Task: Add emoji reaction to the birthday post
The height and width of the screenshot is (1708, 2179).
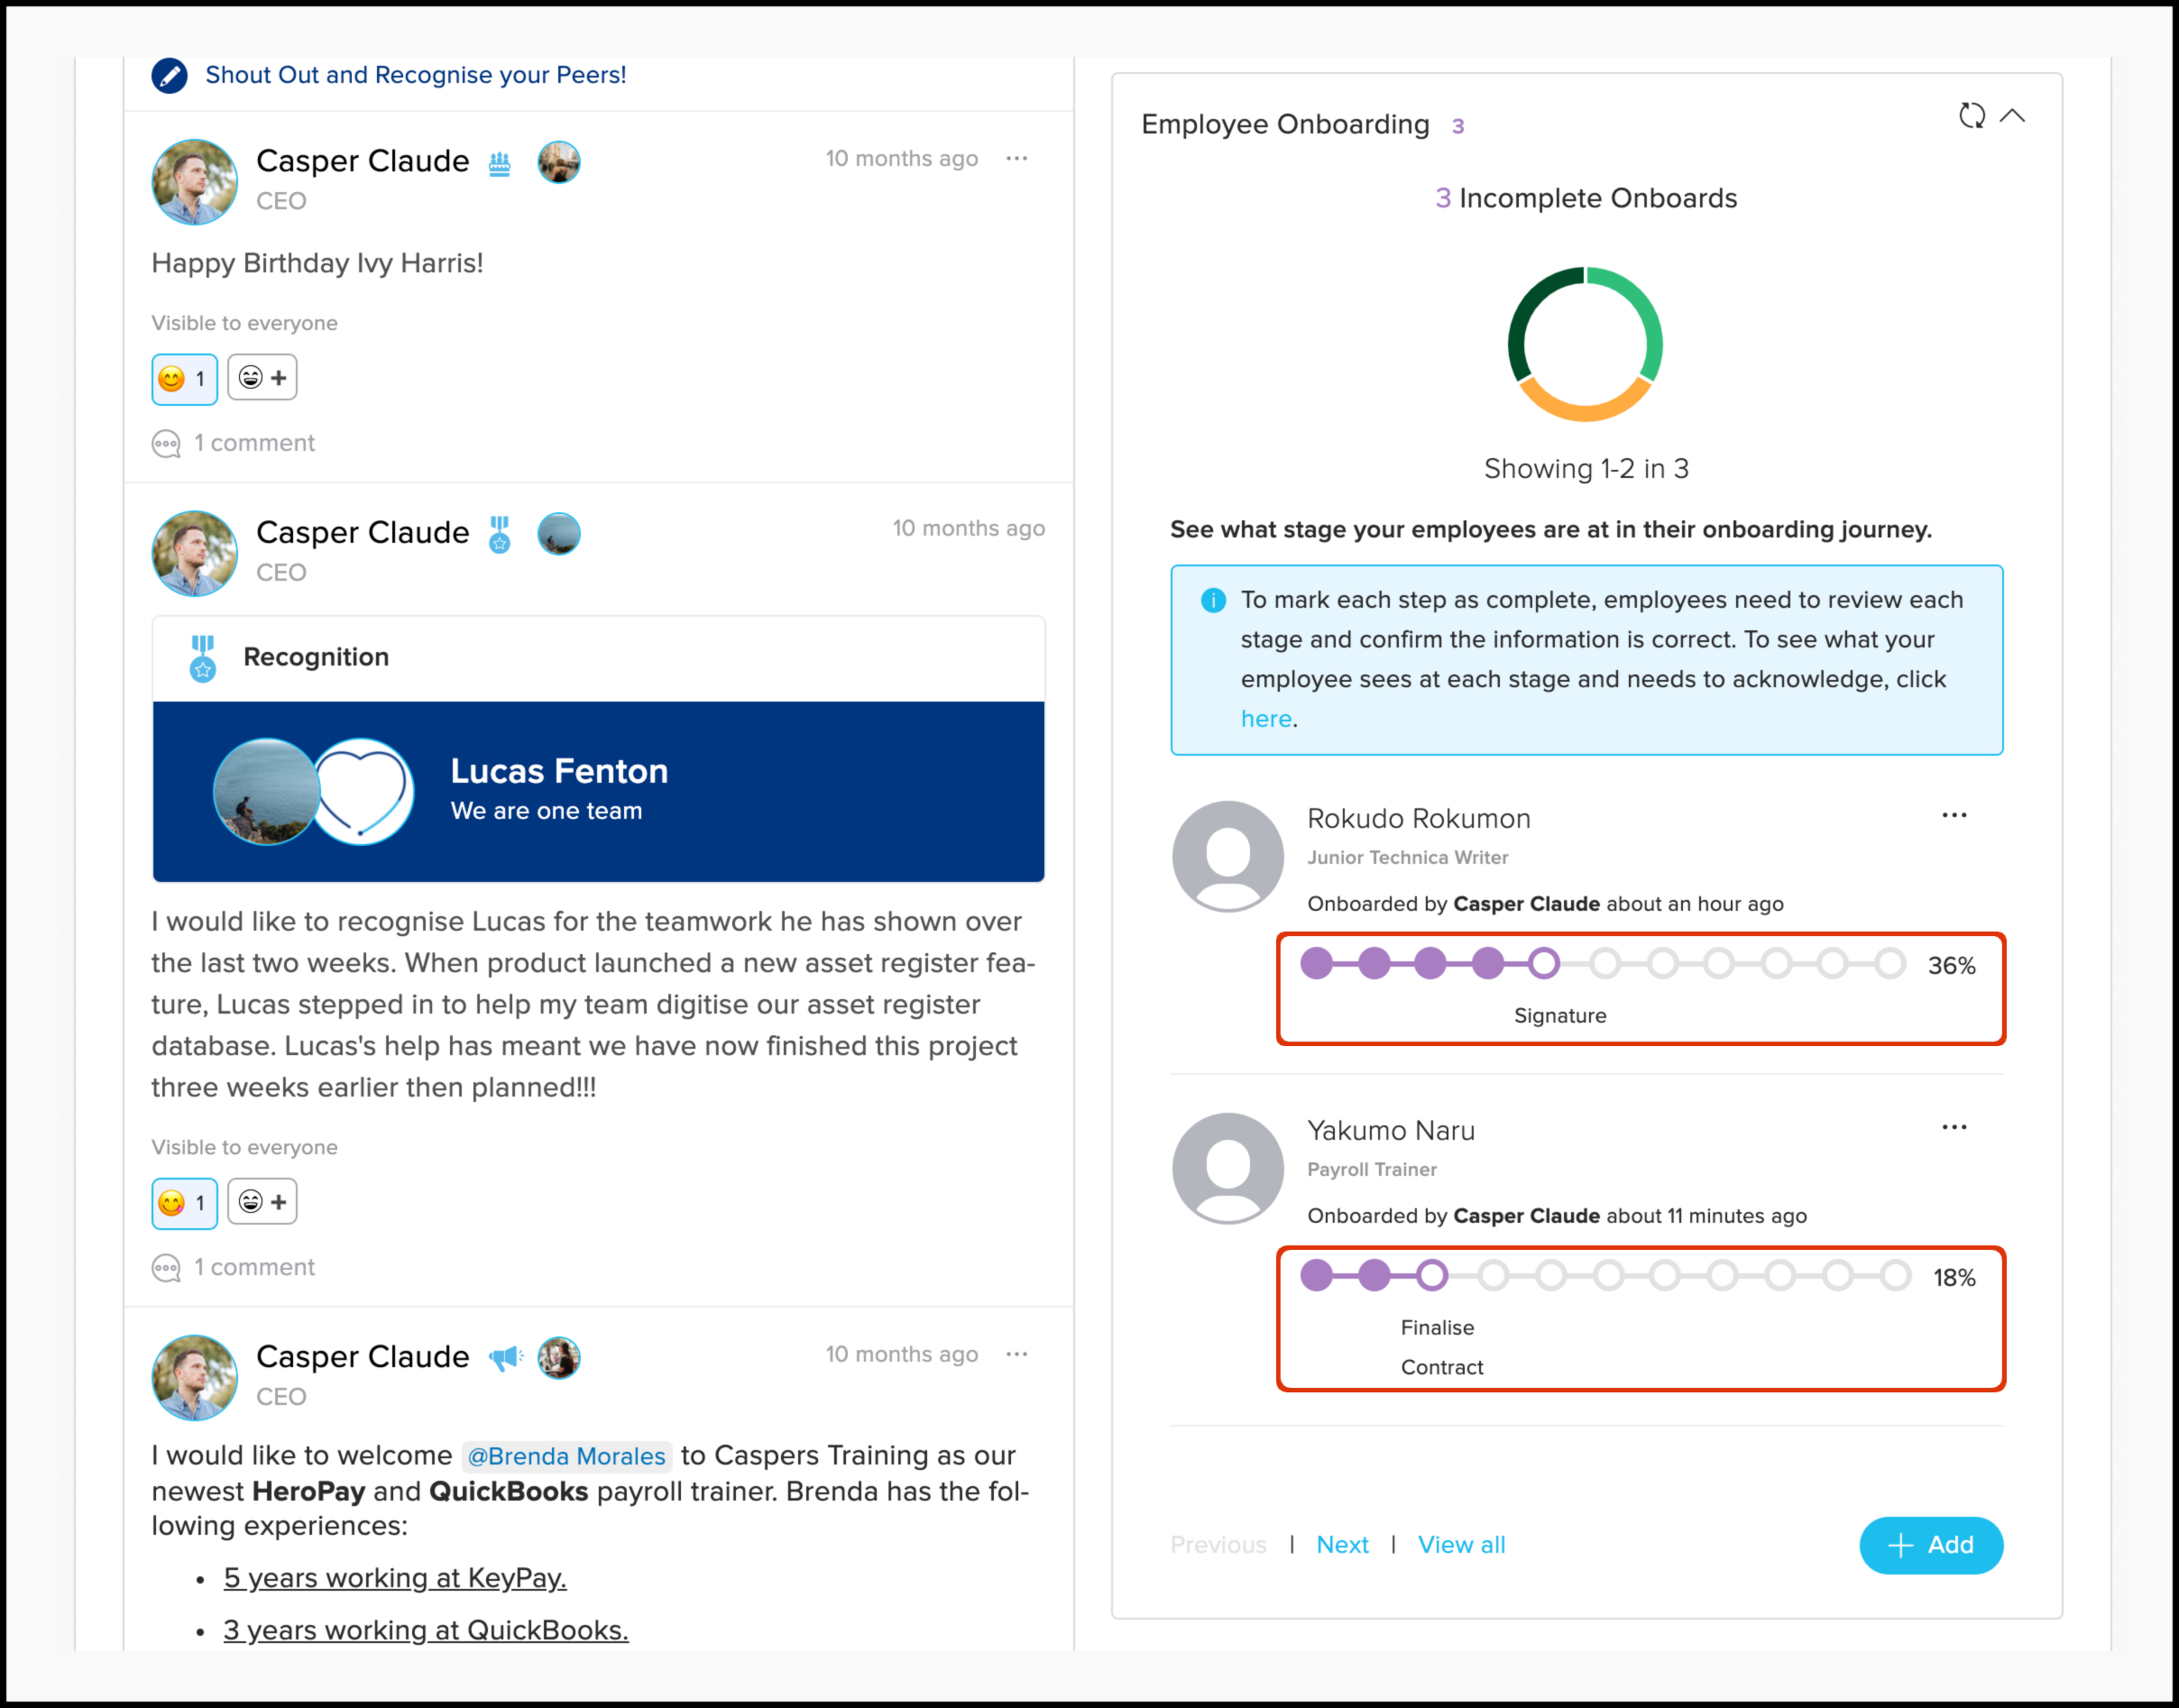Action: pyautogui.click(x=262, y=378)
